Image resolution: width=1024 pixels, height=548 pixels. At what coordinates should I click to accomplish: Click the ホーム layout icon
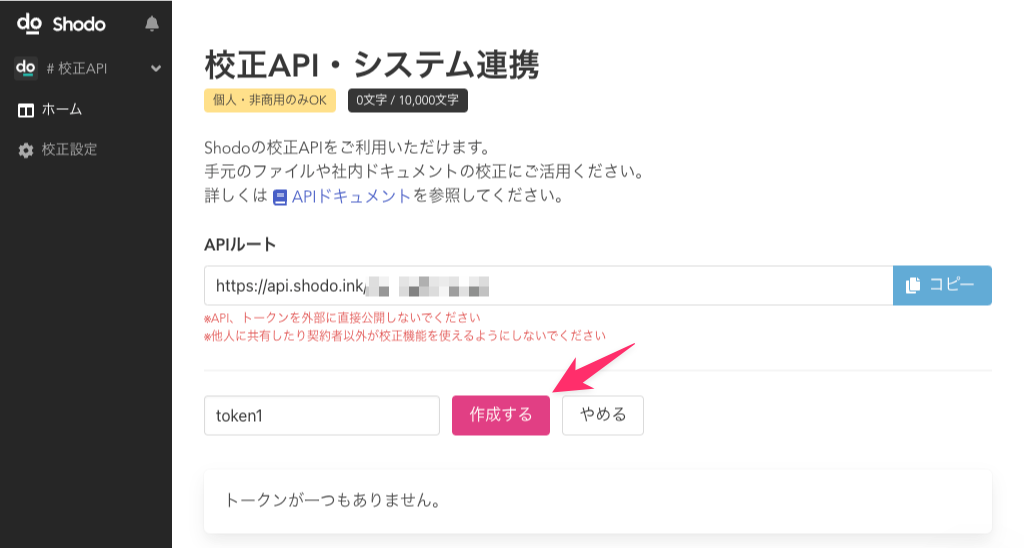[25, 110]
